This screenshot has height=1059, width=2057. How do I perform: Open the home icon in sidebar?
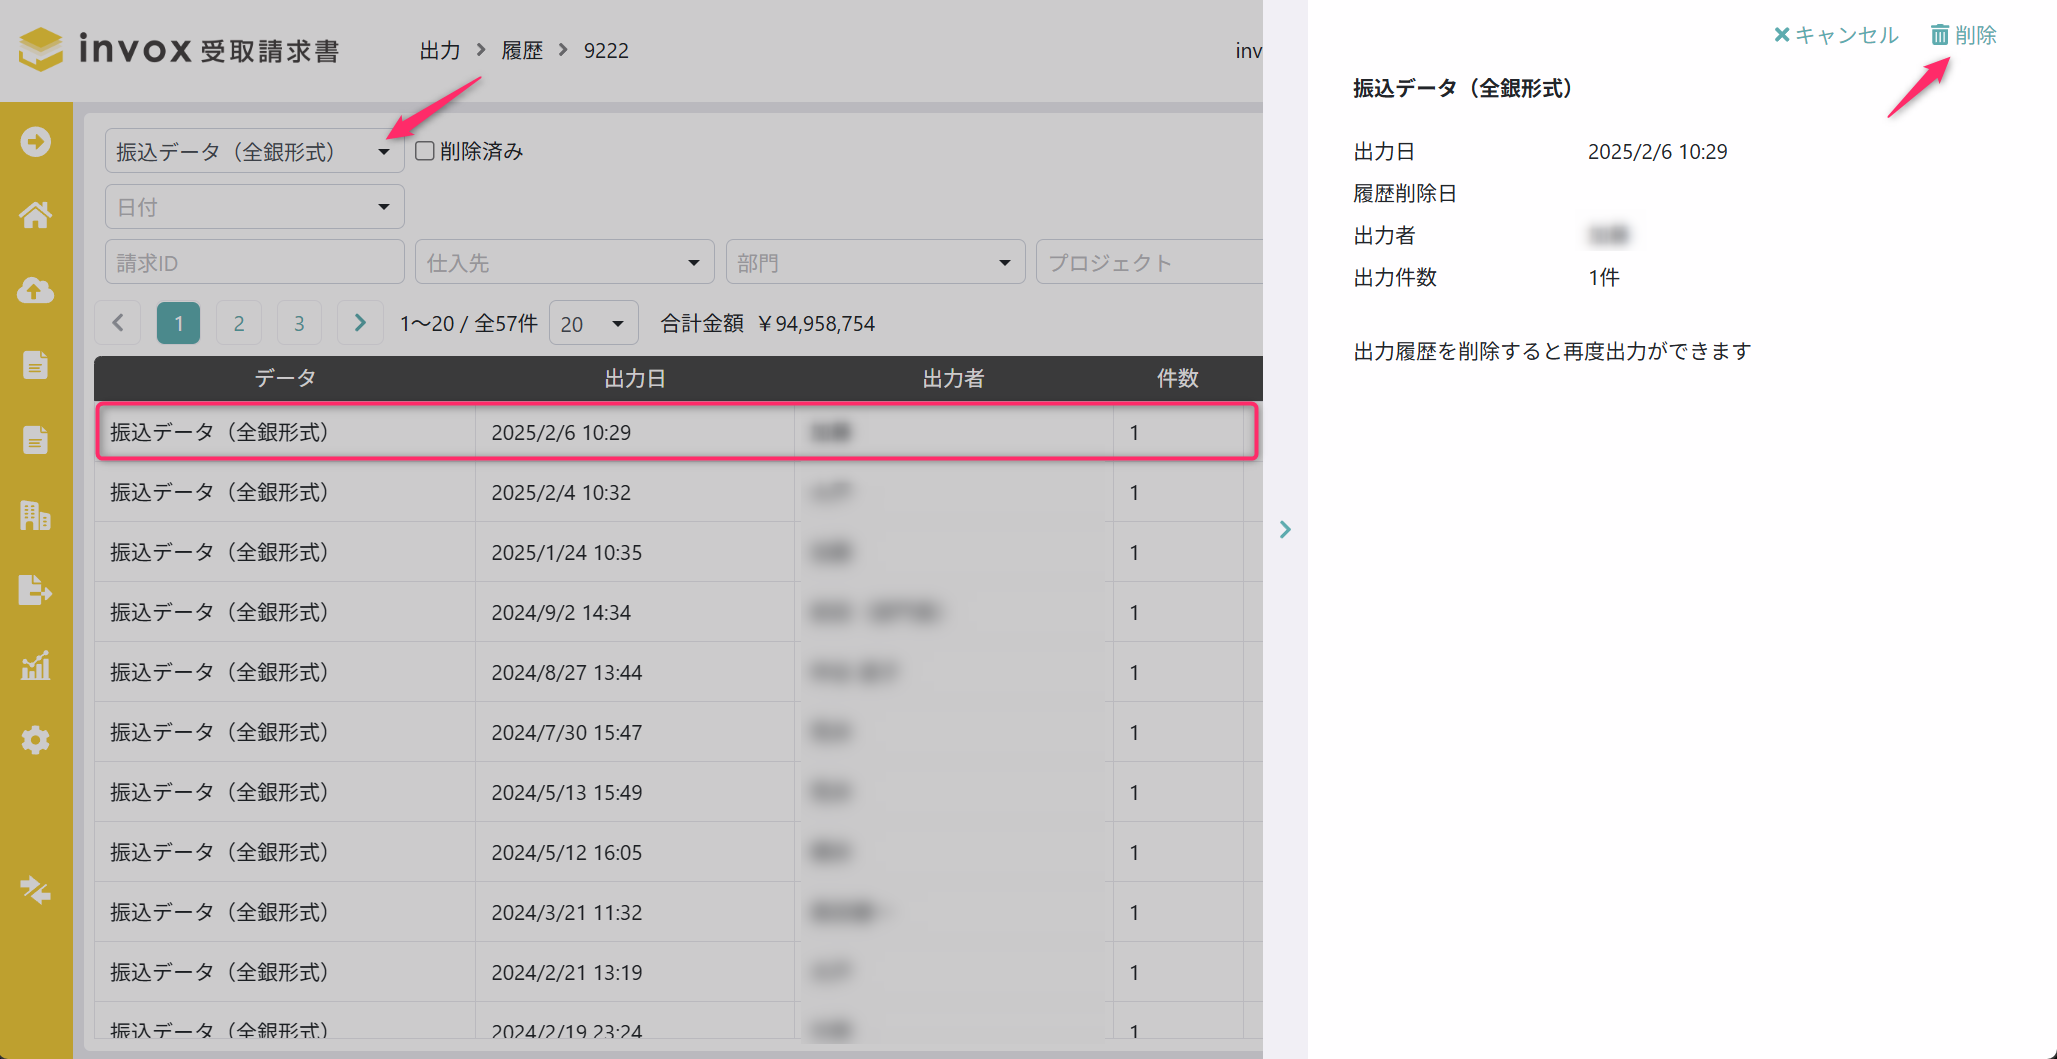pos(36,215)
